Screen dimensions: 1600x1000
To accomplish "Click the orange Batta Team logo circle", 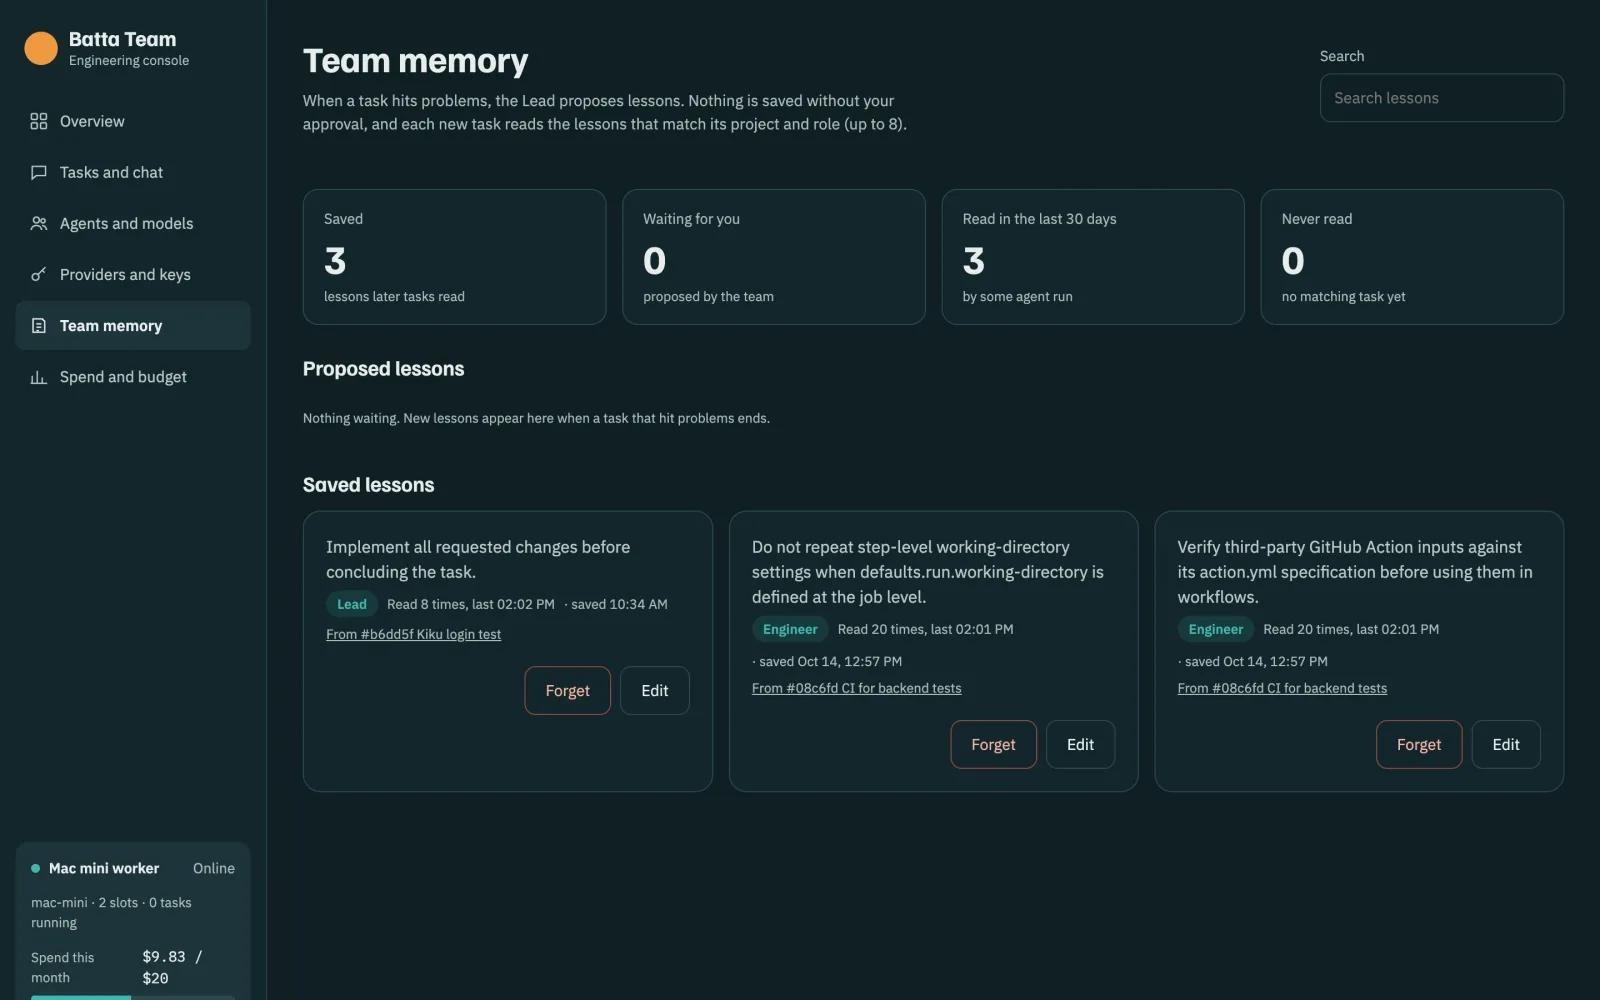I will pyautogui.click(x=41, y=48).
